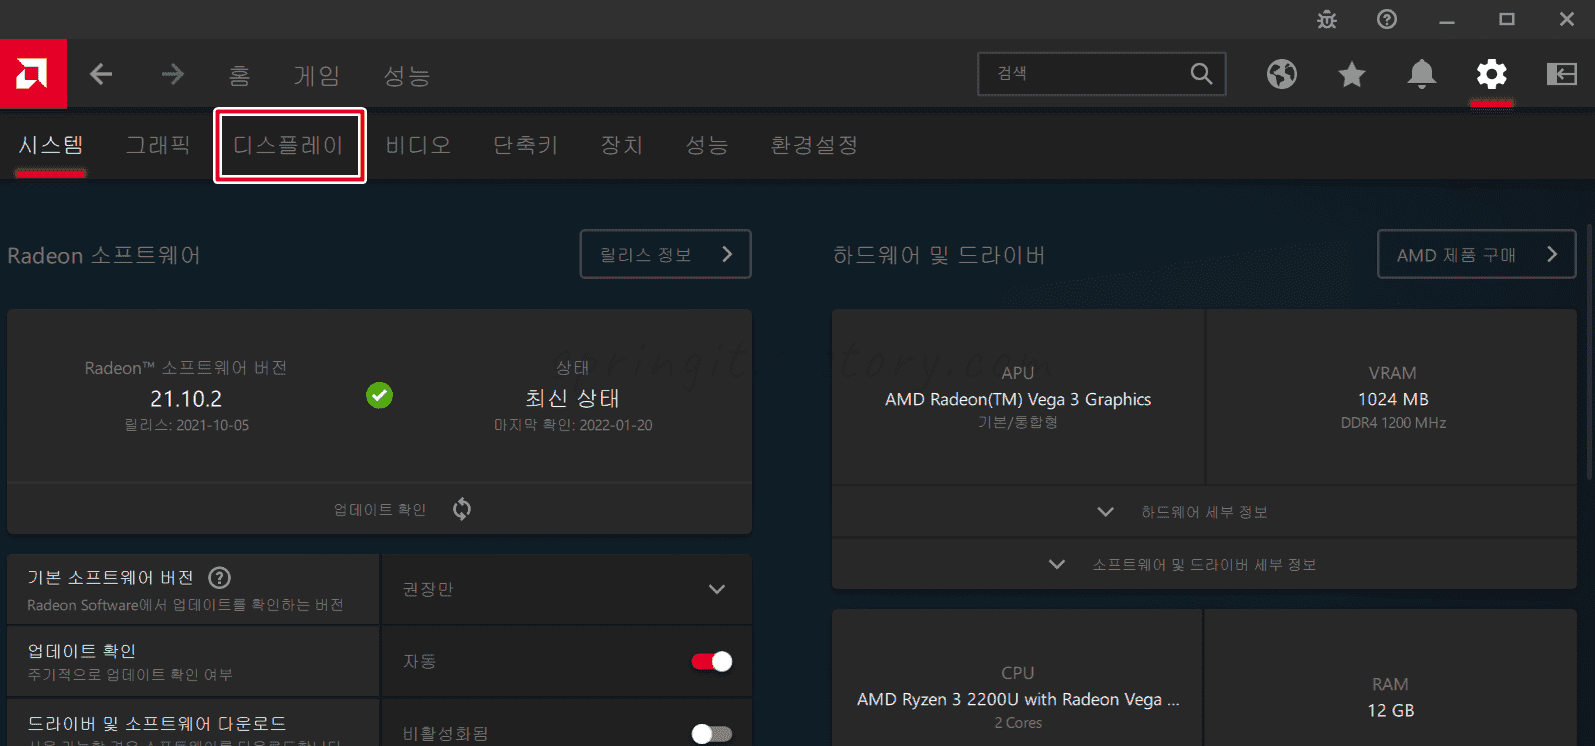Click the DDR4 1200 MHz text
Image resolution: width=1595 pixels, height=746 pixels.
(1393, 423)
